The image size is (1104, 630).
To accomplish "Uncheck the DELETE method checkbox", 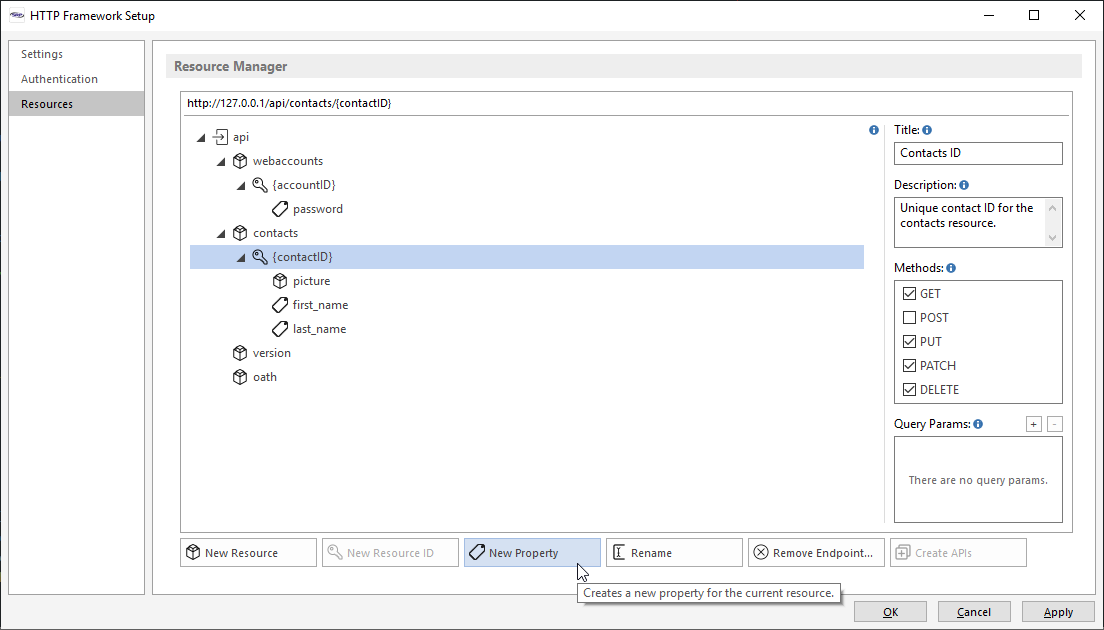I will click(909, 390).
